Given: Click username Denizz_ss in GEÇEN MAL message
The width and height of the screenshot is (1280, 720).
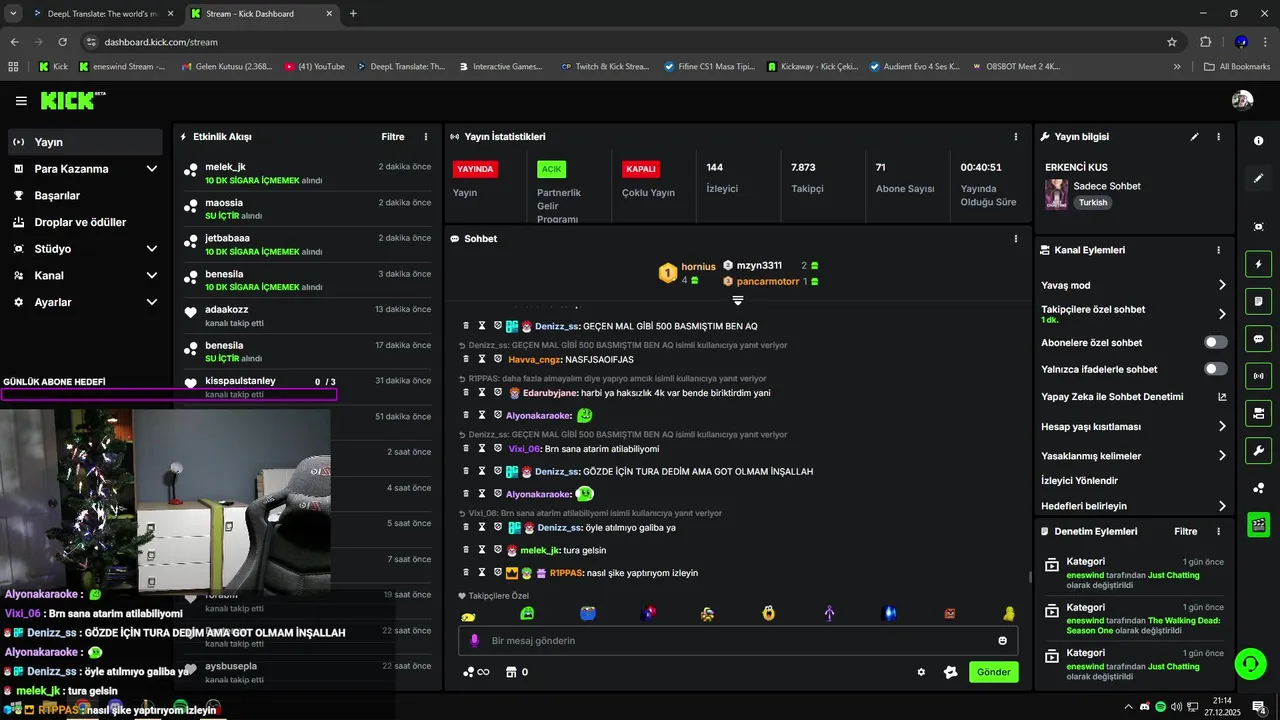Looking at the screenshot, I should 557,326.
